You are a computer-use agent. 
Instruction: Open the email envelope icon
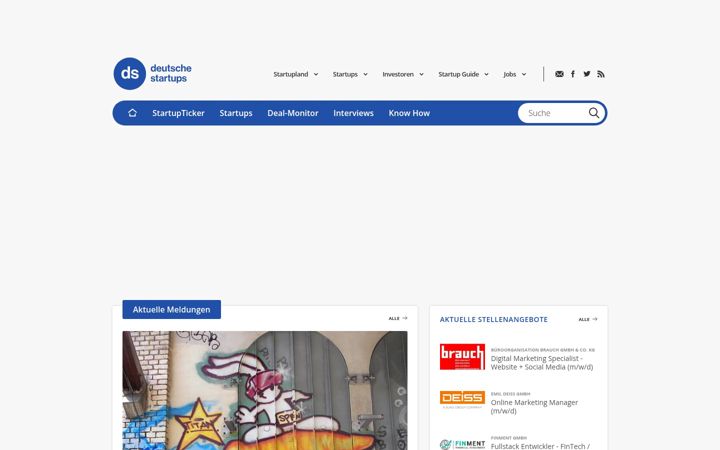coord(559,74)
